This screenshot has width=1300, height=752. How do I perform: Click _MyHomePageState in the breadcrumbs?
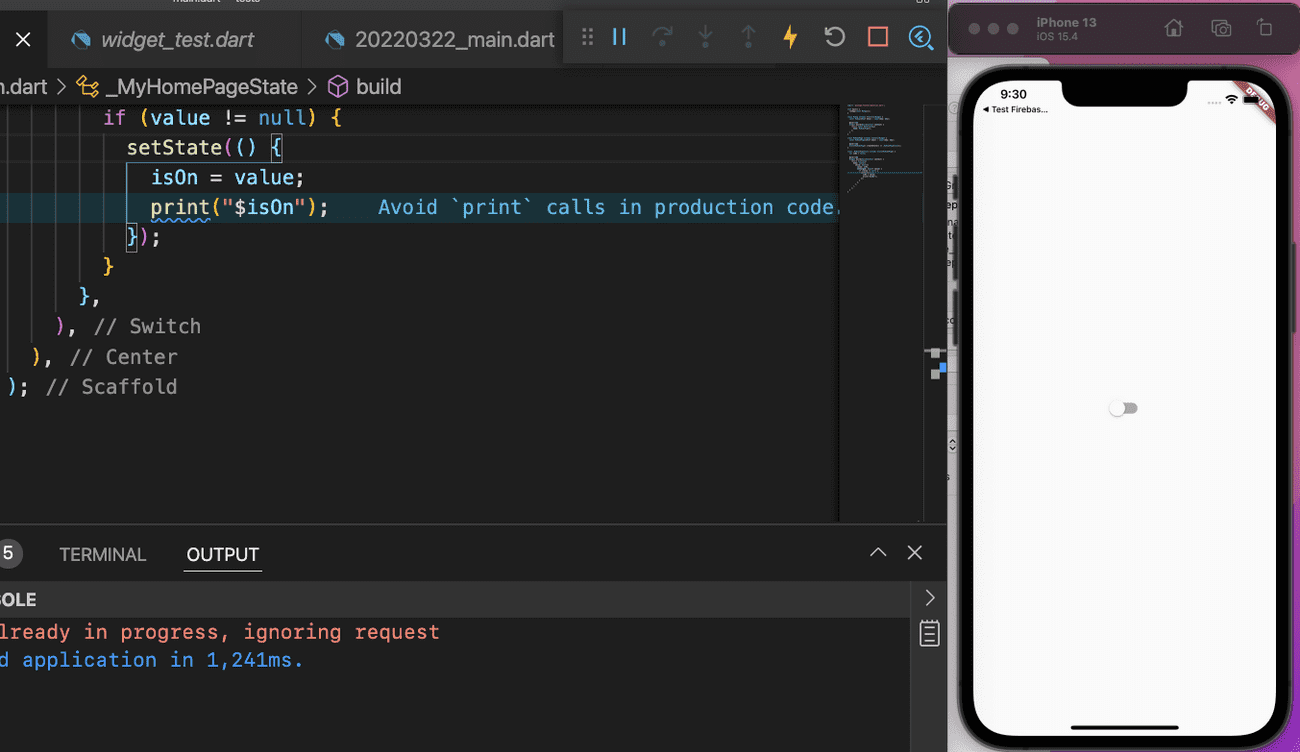(200, 86)
